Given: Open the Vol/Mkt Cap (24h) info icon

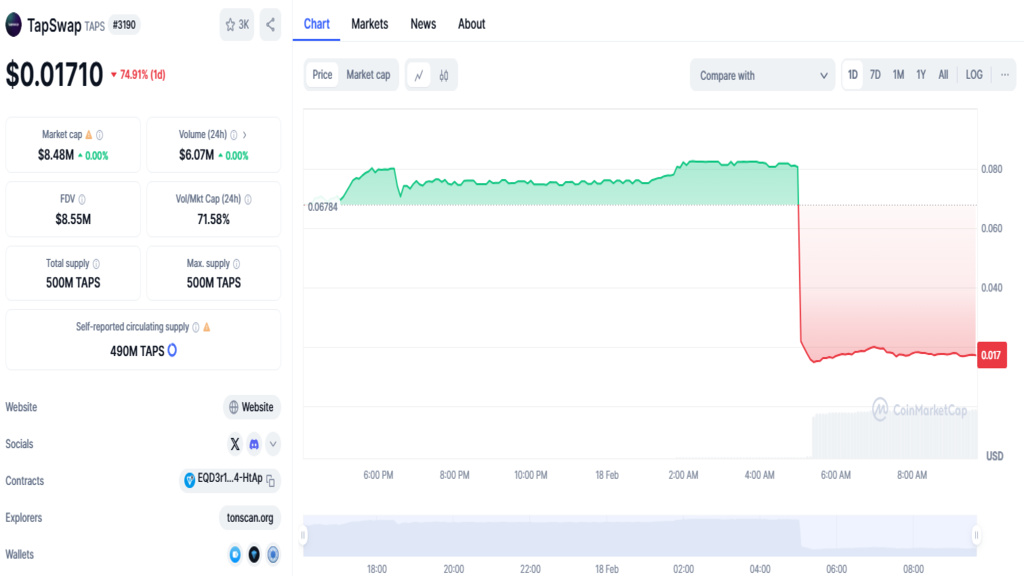Looking at the screenshot, I should pyautogui.click(x=248, y=199).
